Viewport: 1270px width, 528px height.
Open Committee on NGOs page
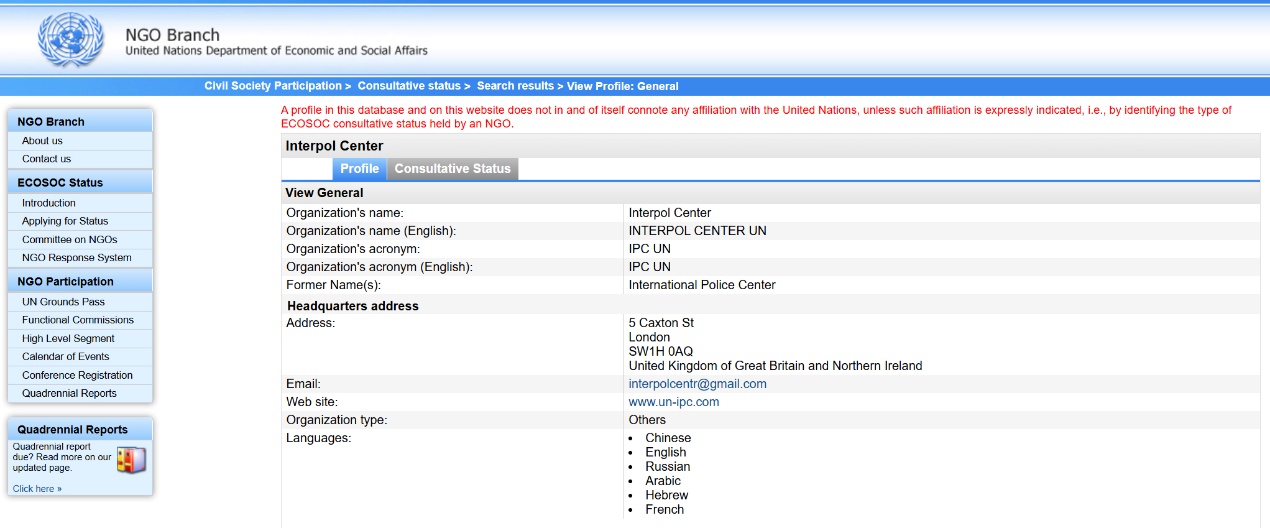tap(69, 240)
